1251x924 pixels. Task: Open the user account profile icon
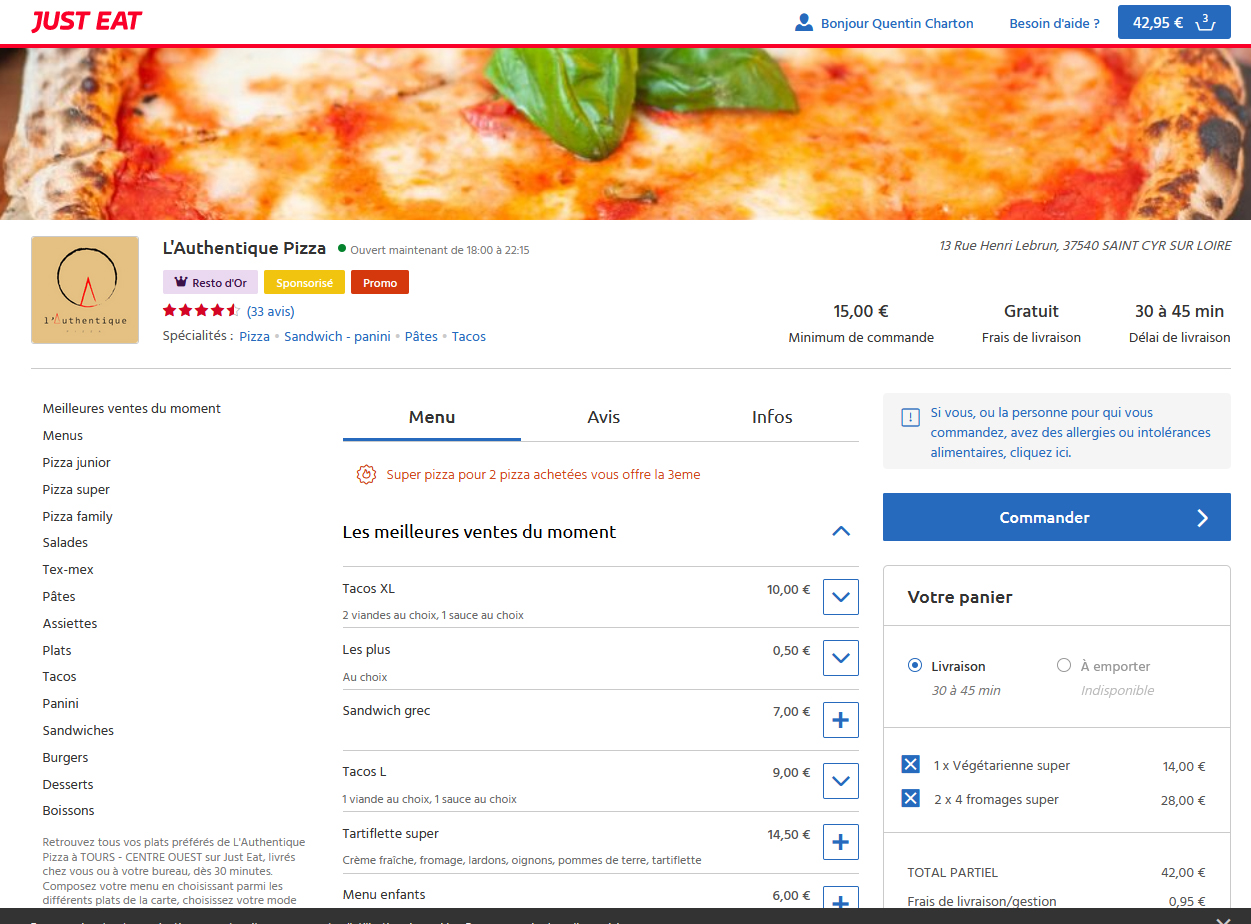(804, 23)
